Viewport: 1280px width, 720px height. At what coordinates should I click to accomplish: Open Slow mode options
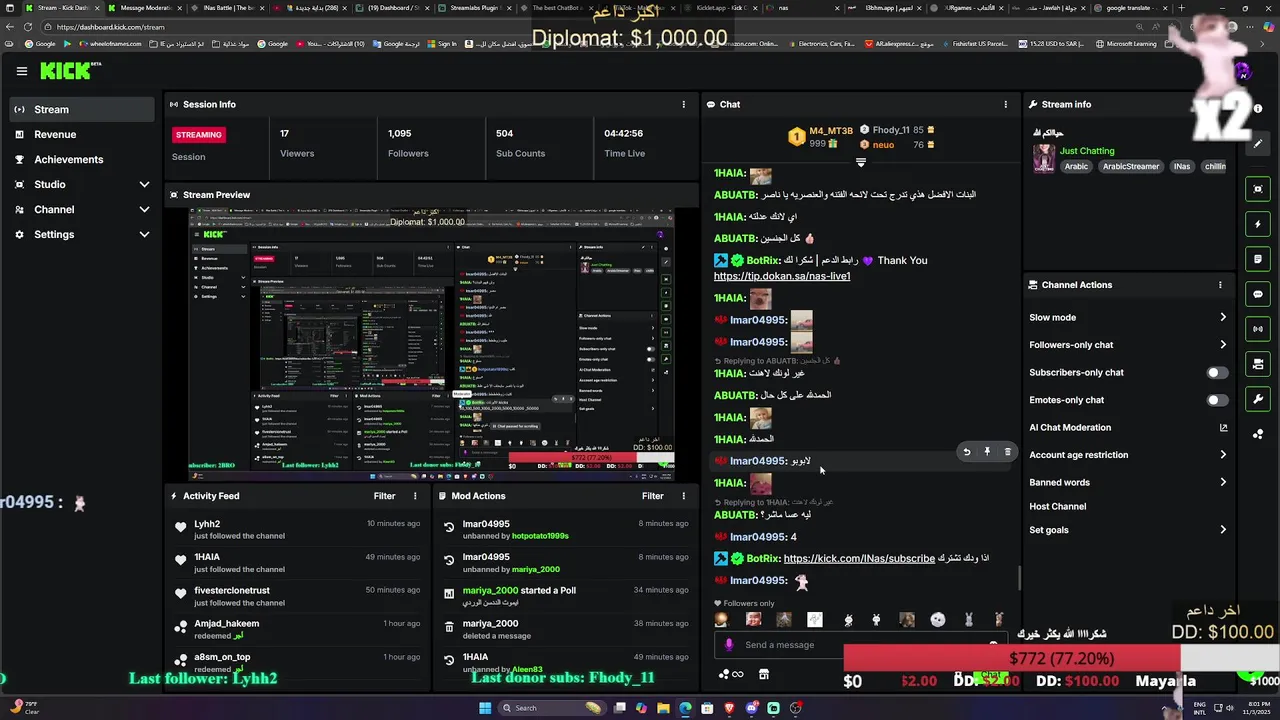tap(1128, 318)
